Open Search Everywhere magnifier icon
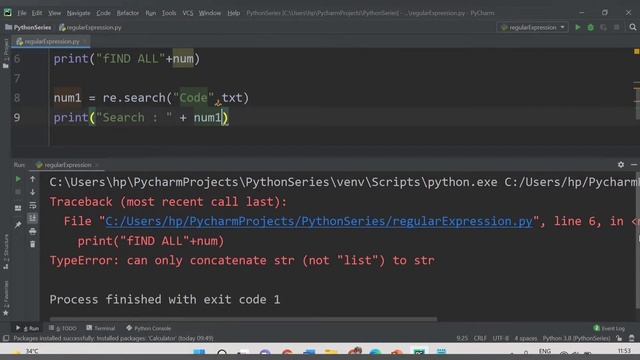Screen dimensions: 640x360 633,27
